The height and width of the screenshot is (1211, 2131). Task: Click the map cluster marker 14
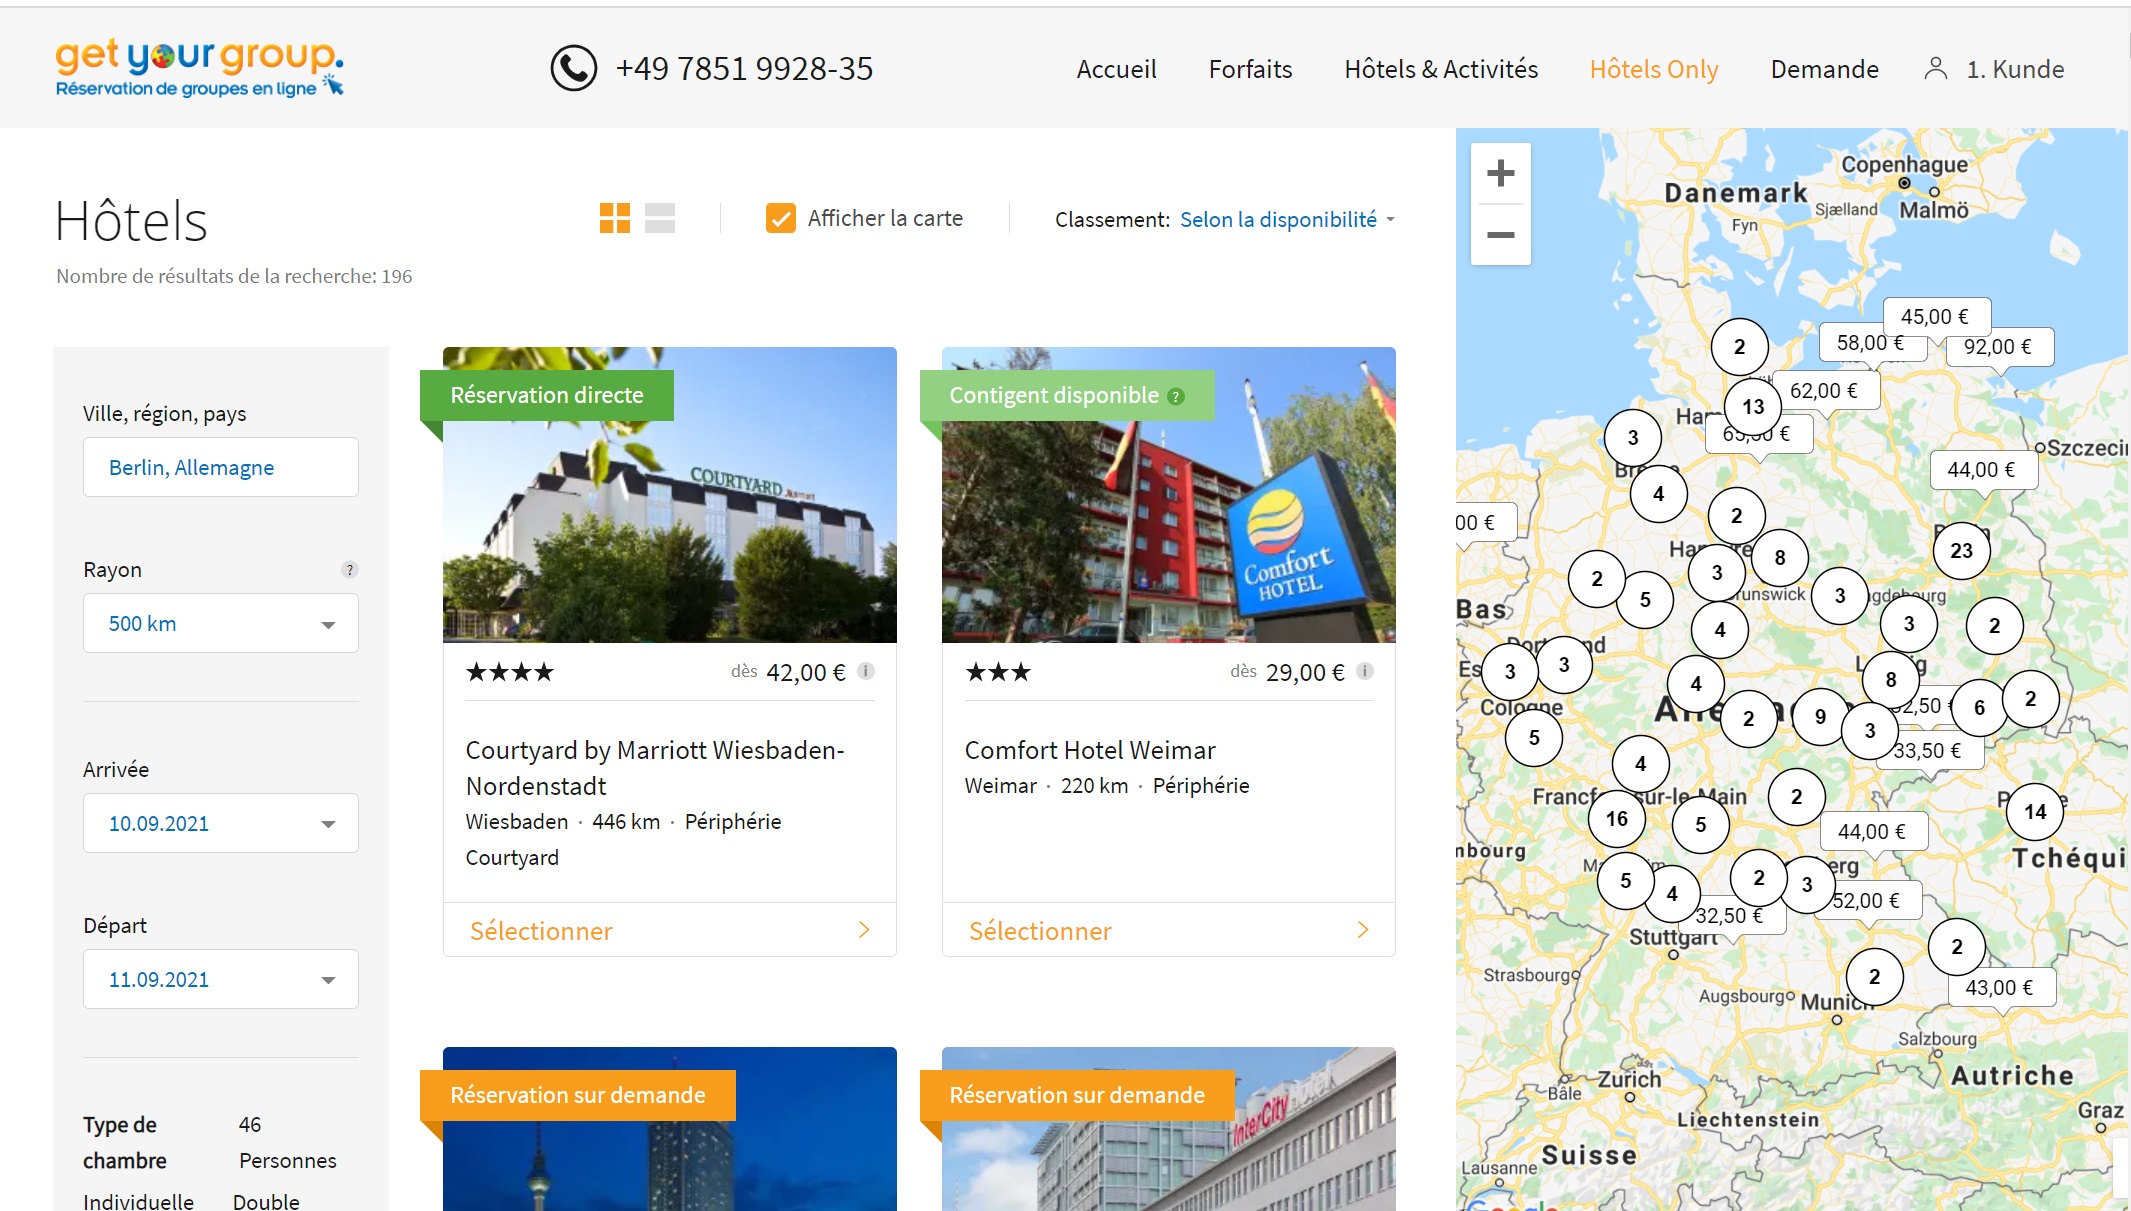(2035, 811)
